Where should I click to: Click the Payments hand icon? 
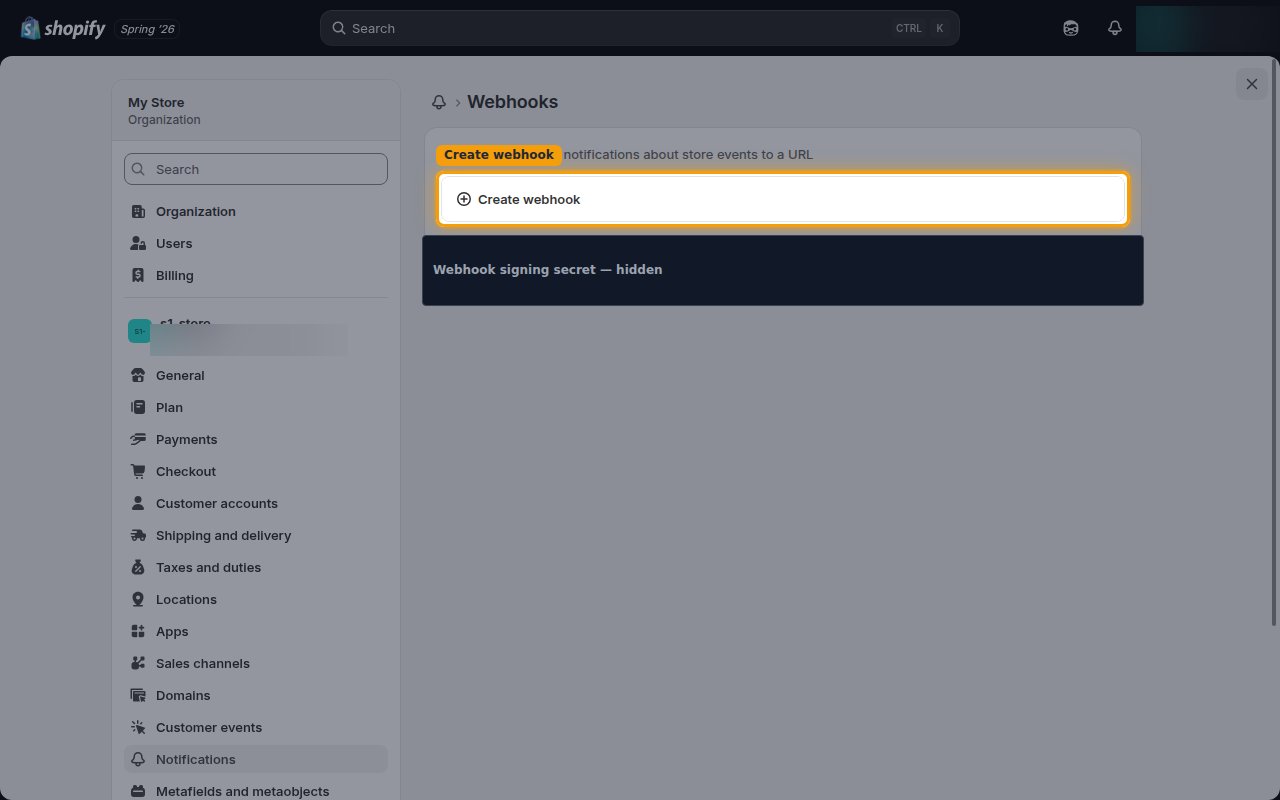(x=138, y=439)
